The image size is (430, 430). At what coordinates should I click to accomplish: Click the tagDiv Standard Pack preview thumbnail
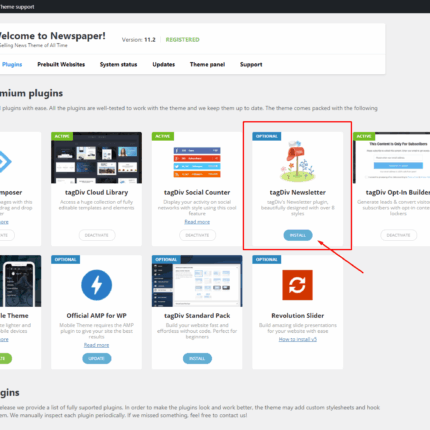197,281
